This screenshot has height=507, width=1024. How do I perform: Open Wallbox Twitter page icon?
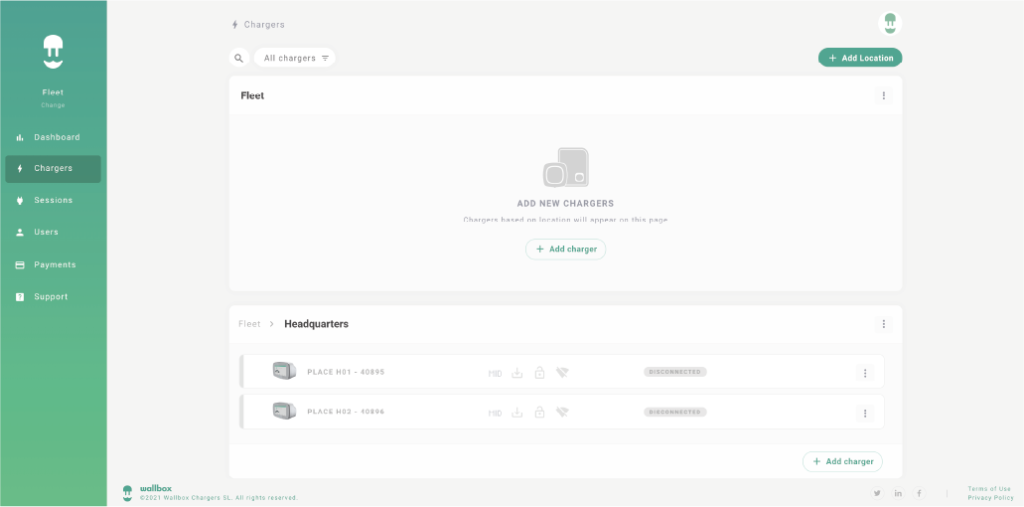(x=877, y=493)
